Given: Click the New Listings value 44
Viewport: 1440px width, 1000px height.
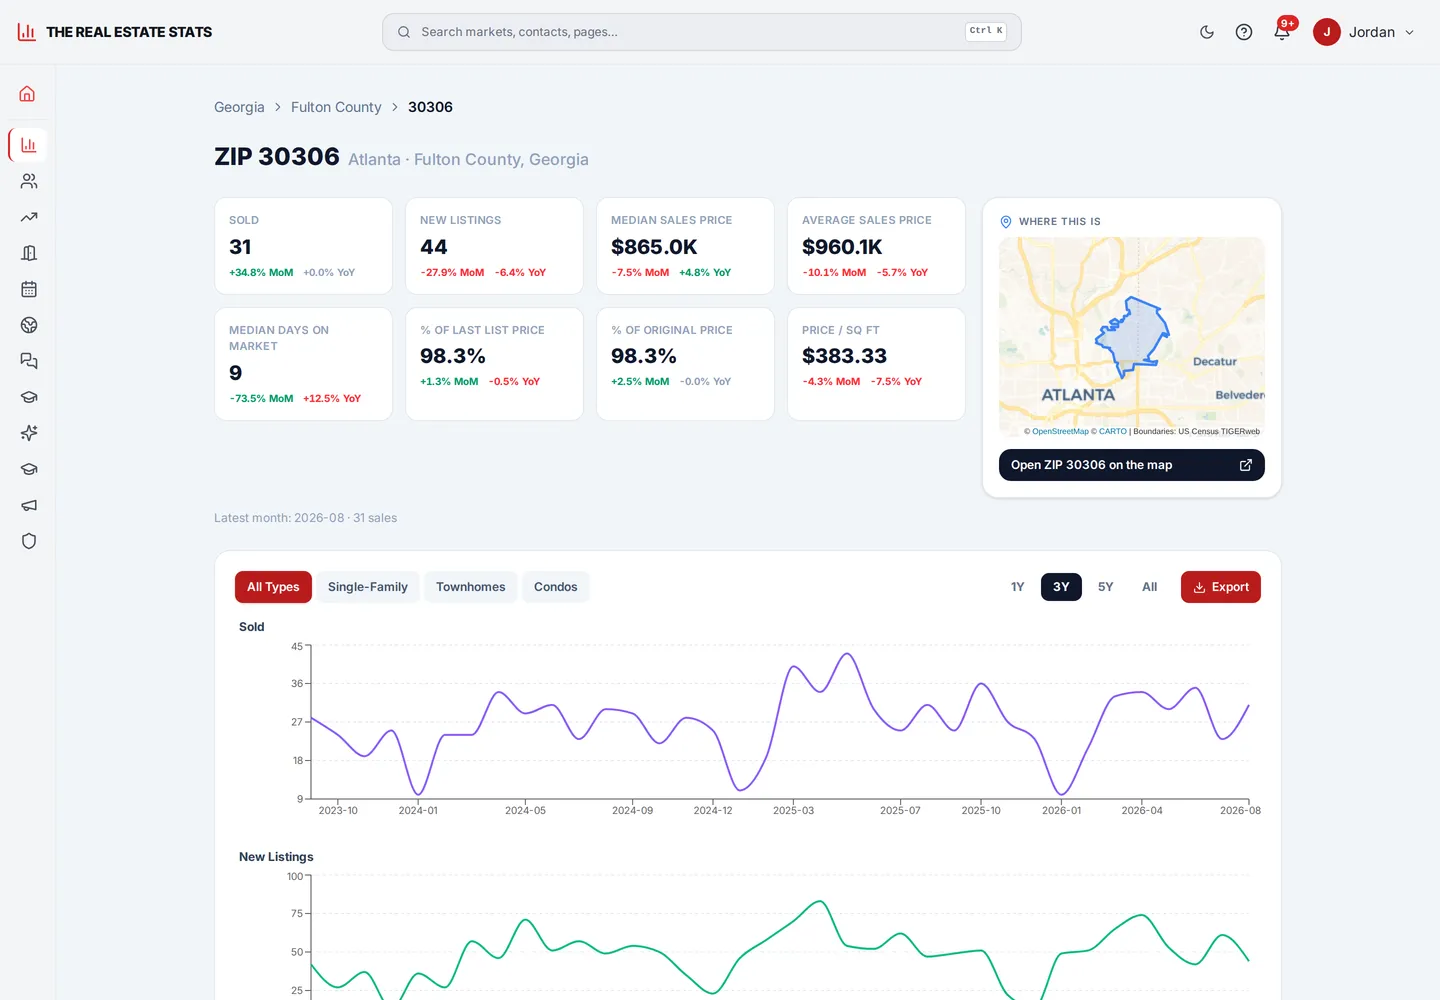Looking at the screenshot, I should click(434, 247).
